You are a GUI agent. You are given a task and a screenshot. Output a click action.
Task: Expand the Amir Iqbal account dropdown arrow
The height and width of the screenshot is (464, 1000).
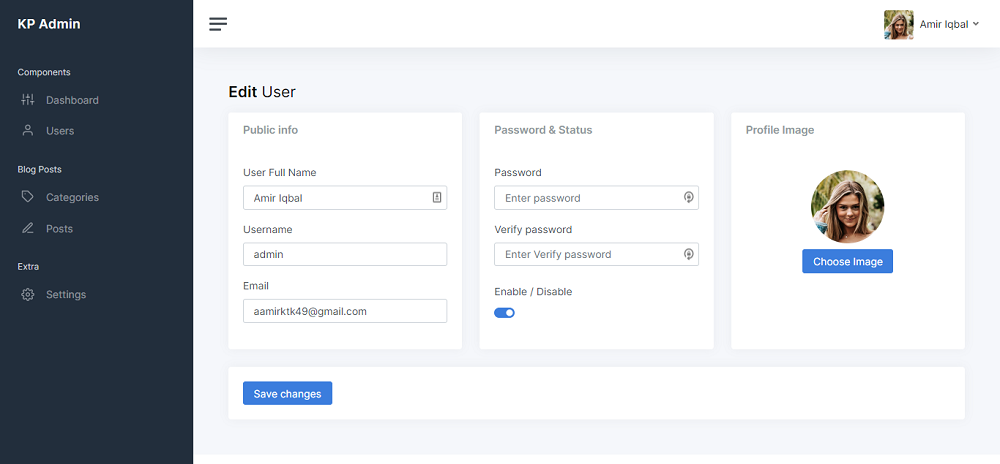(x=976, y=24)
